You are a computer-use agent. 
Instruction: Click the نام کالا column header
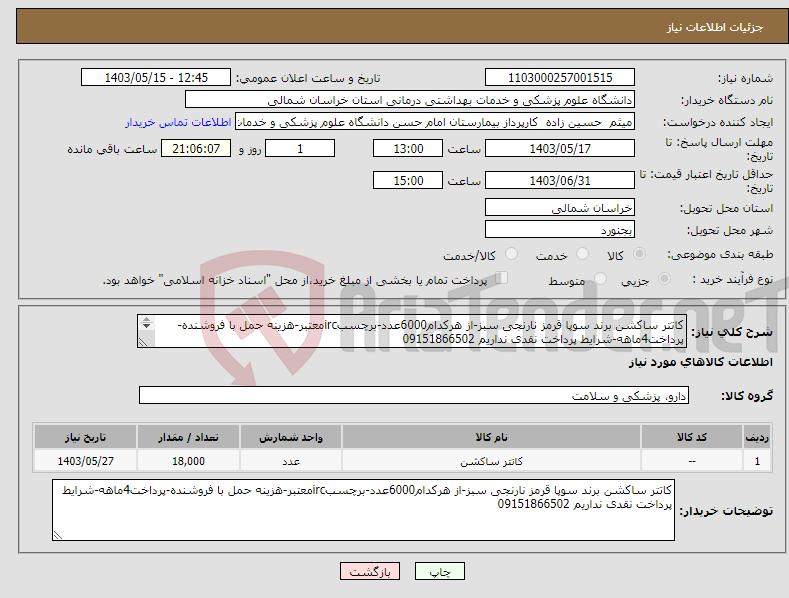[492, 437]
